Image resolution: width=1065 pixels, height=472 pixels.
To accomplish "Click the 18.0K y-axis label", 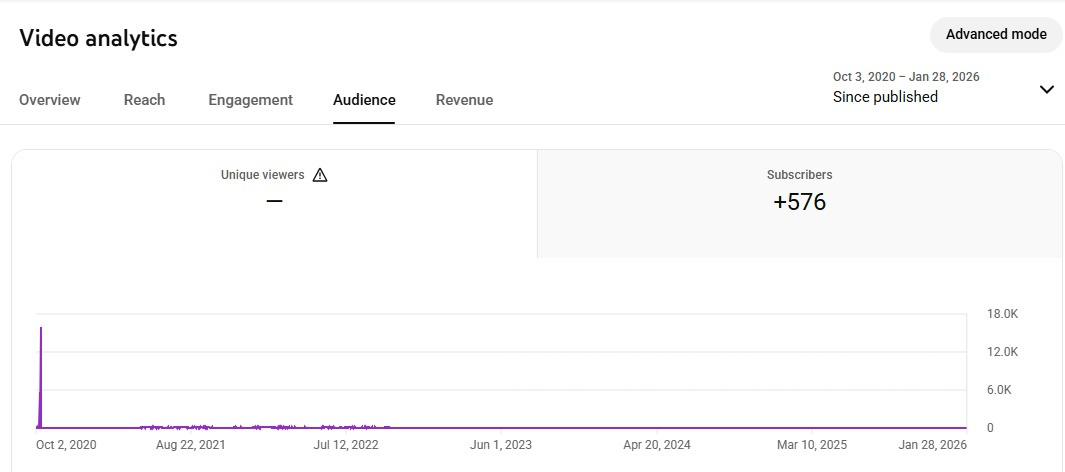I will point(1002,314).
